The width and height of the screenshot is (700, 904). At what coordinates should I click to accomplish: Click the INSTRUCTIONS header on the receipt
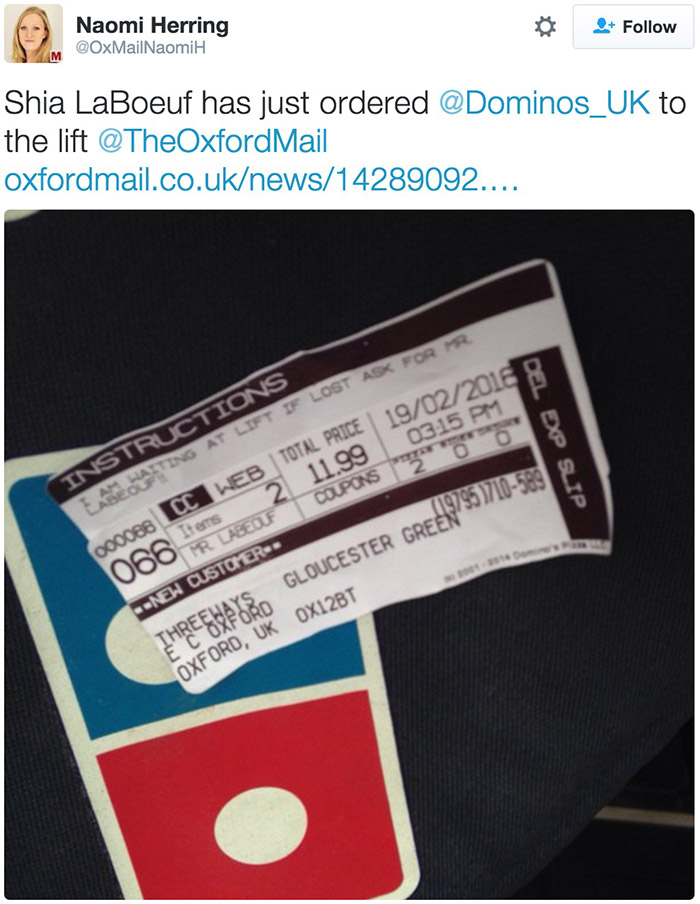click(173, 430)
